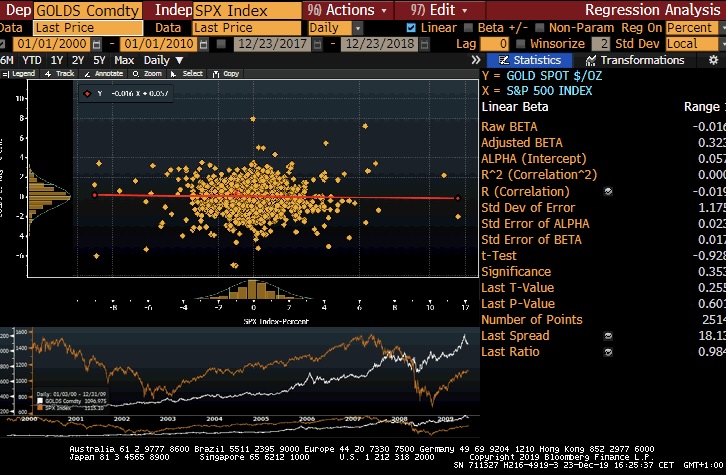Screen dimensions: 726x475
Task: Click the ALPHA (Intercept) row
Action: [x=603, y=159]
